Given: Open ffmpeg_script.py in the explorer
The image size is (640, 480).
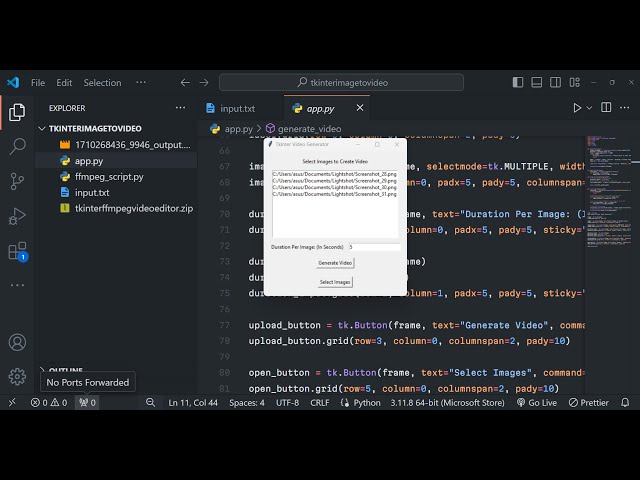Looking at the screenshot, I should click(108, 176).
